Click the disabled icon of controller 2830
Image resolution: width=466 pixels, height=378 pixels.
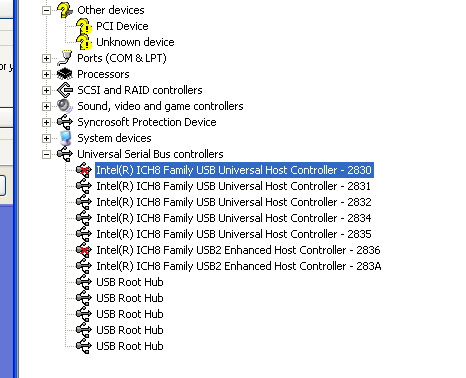(x=84, y=170)
